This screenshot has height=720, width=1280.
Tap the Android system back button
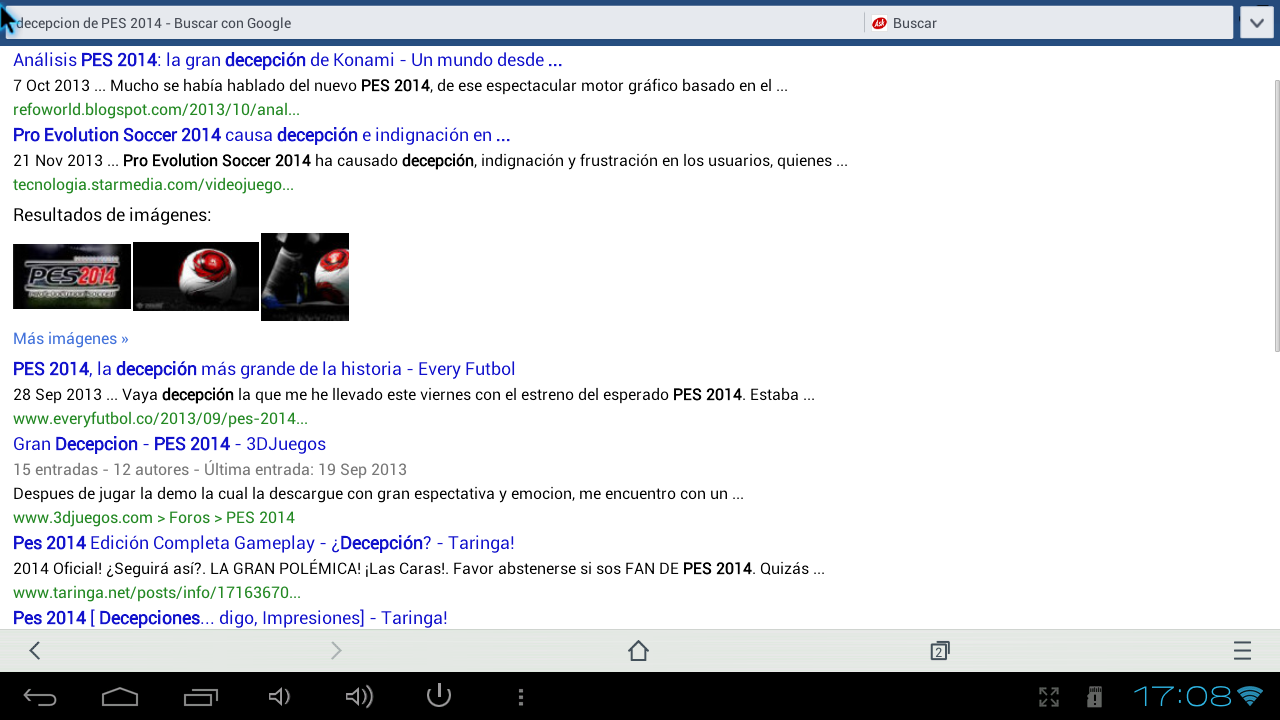point(40,697)
